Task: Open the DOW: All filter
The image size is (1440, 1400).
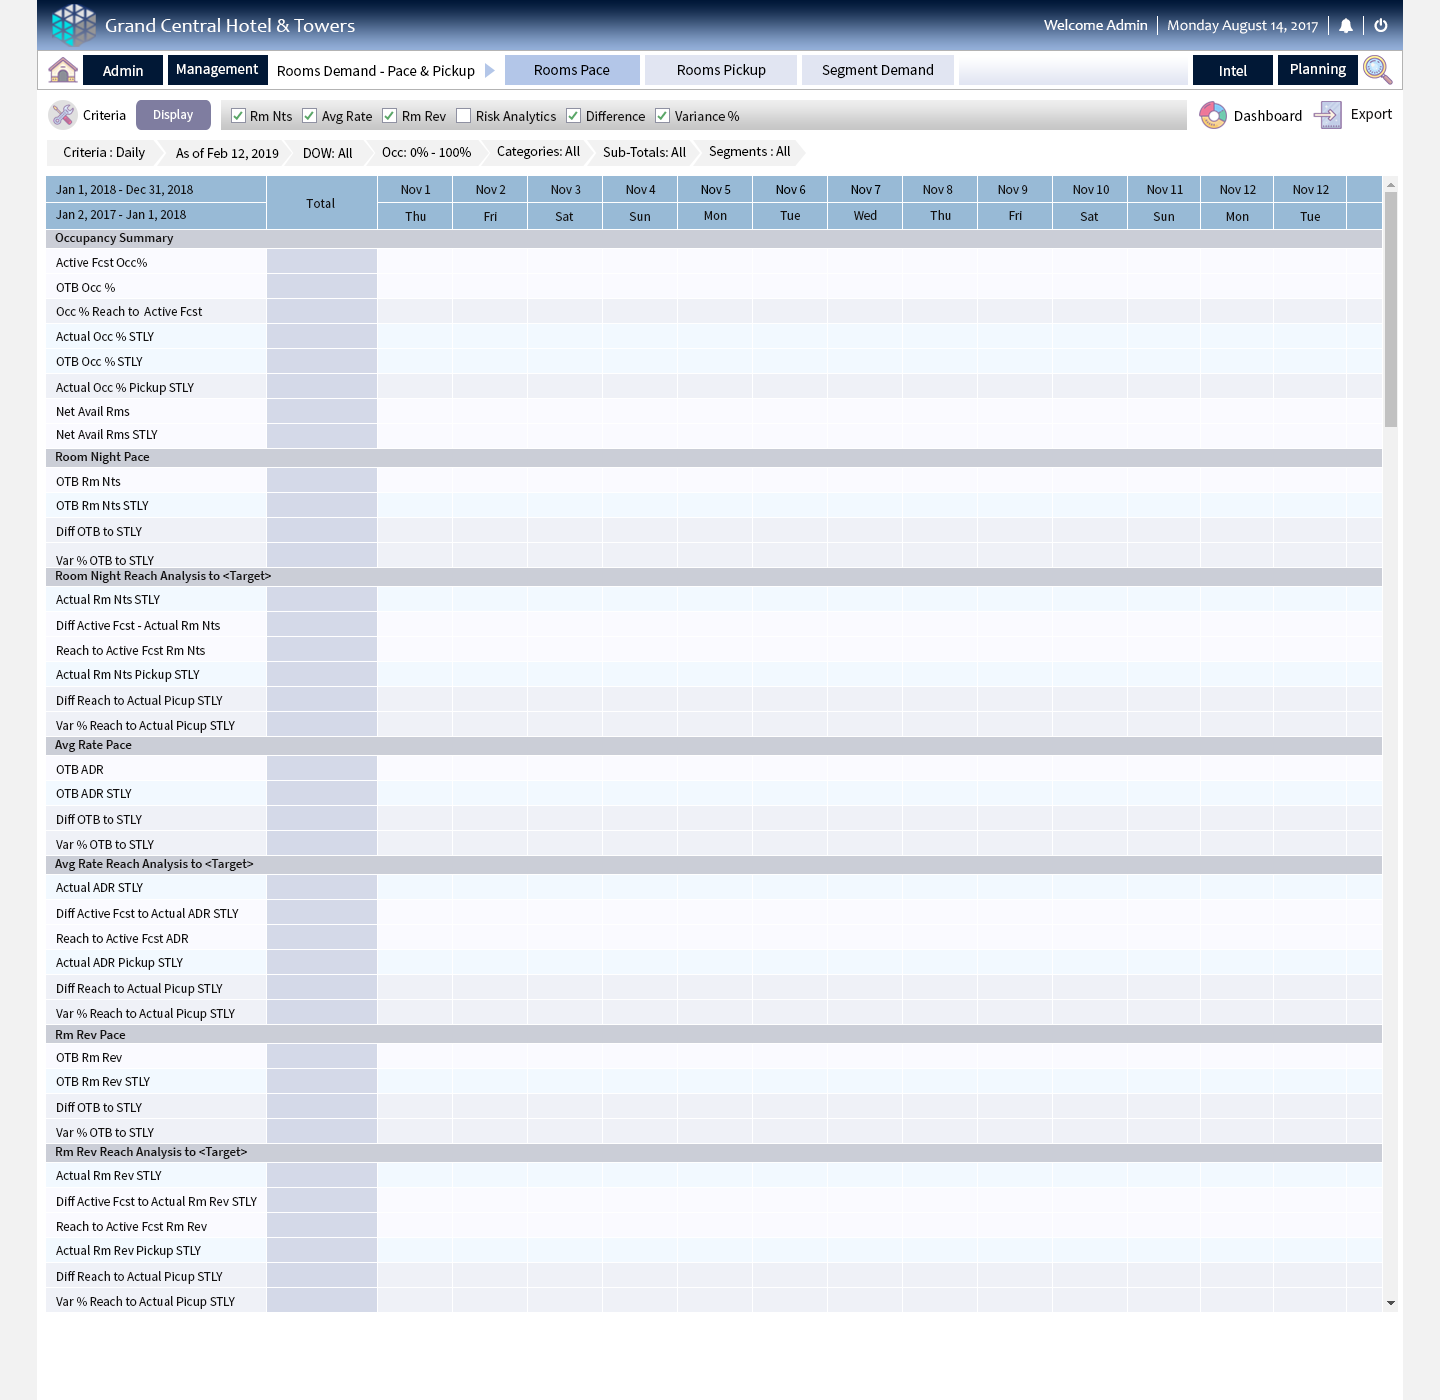Action: coord(327,153)
